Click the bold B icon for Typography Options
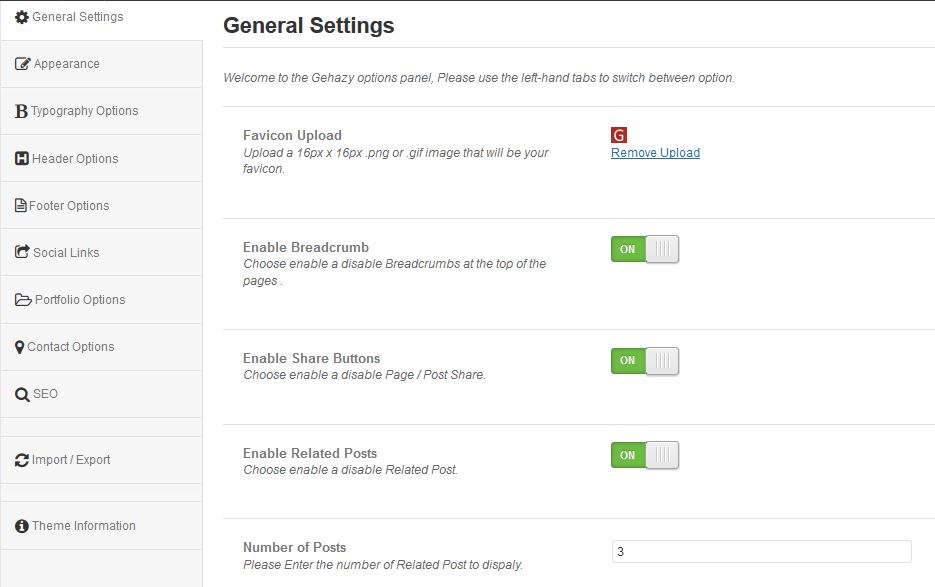Image resolution: width=935 pixels, height=587 pixels. tap(22, 110)
